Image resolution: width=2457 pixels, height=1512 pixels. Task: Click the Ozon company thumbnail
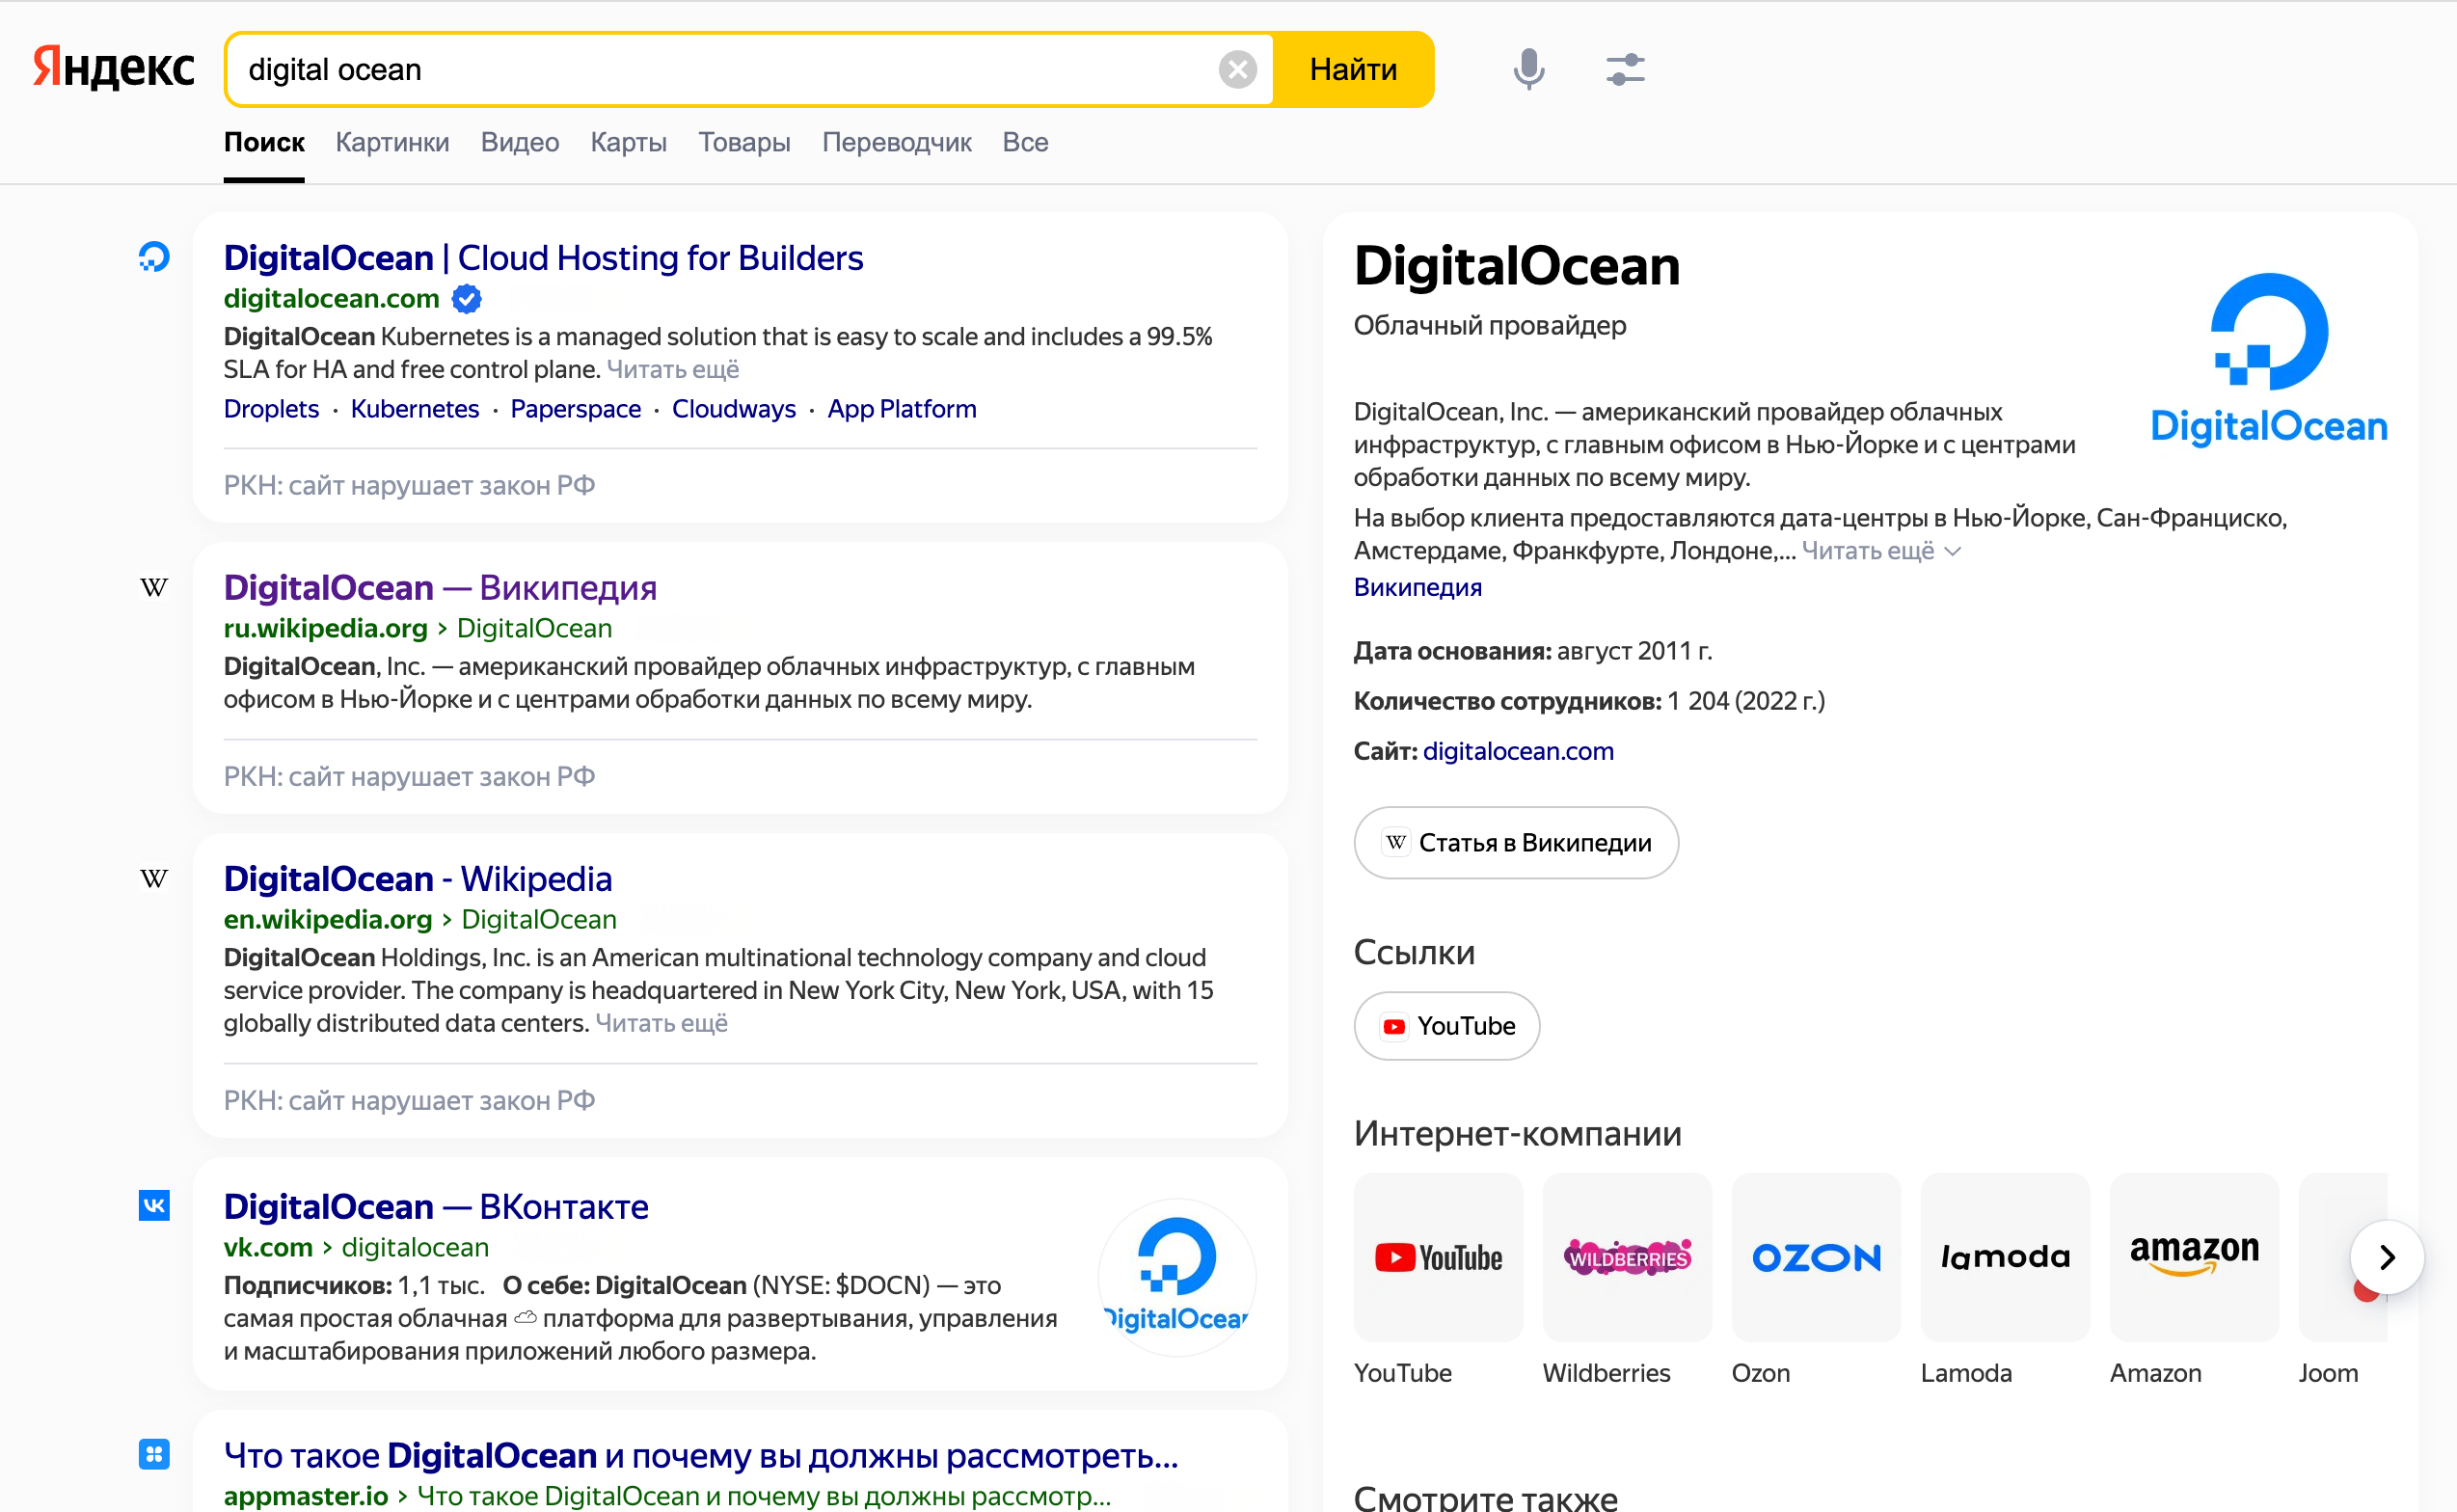point(1815,1257)
